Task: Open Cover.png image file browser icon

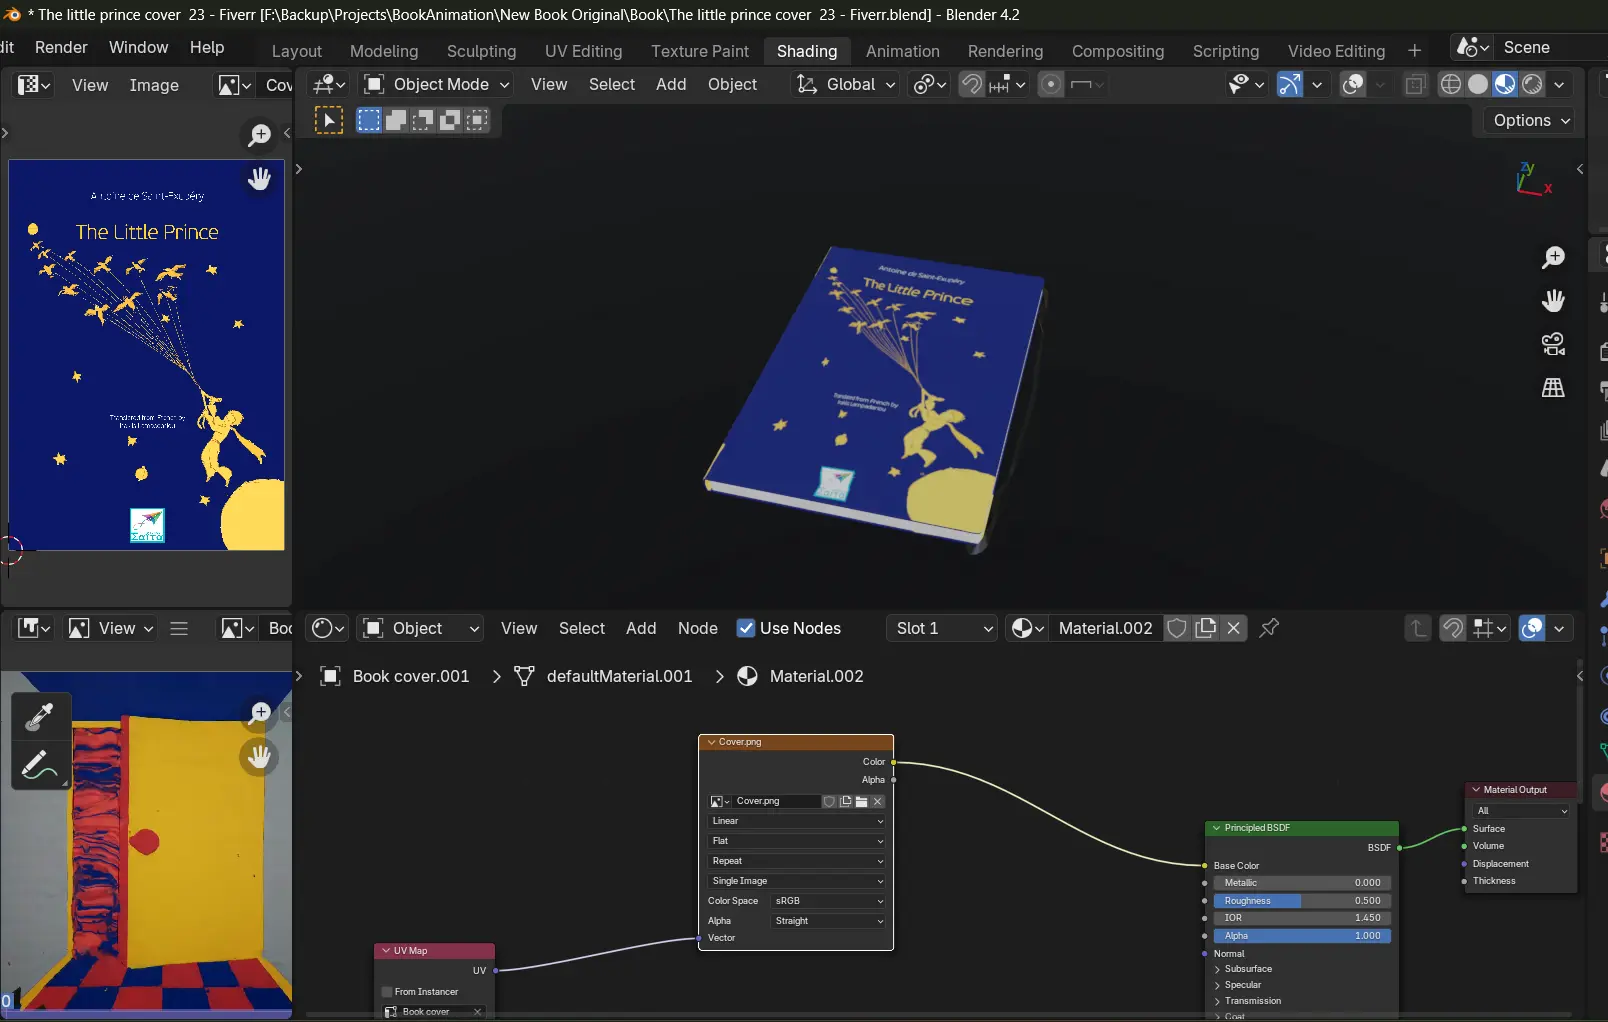Action: 861,801
